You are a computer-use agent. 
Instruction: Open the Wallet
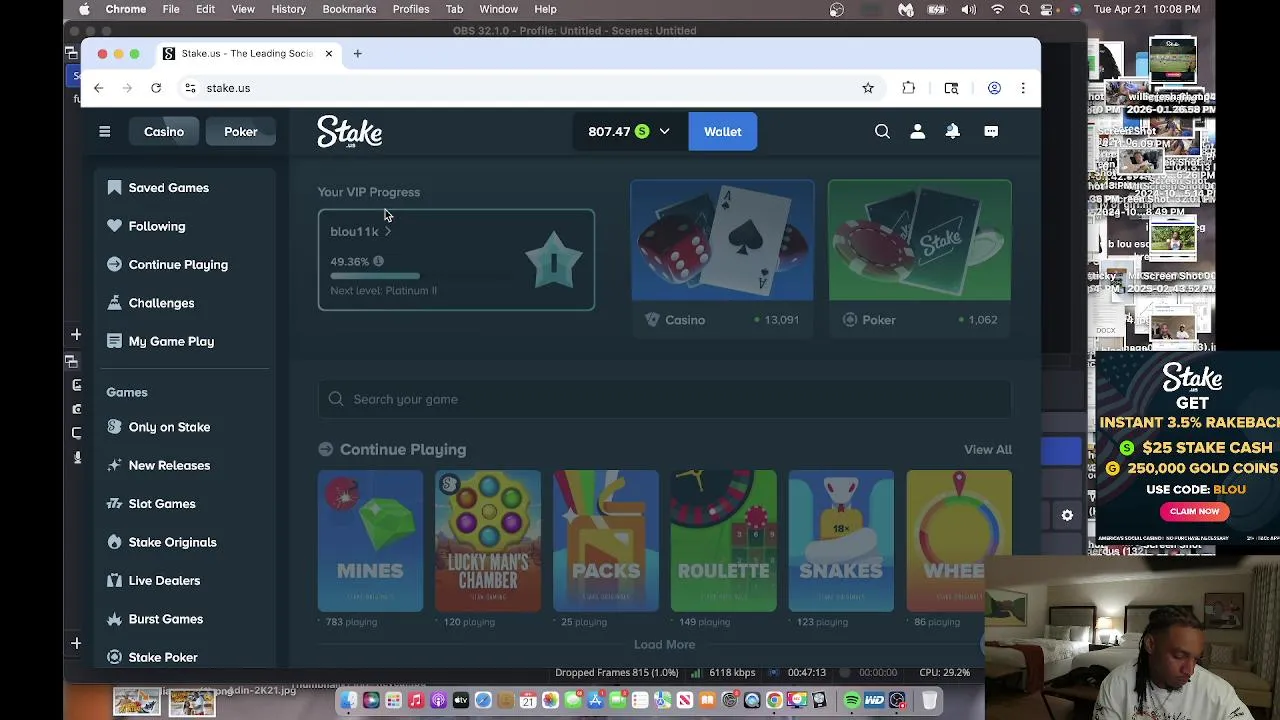[x=722, y=131]
